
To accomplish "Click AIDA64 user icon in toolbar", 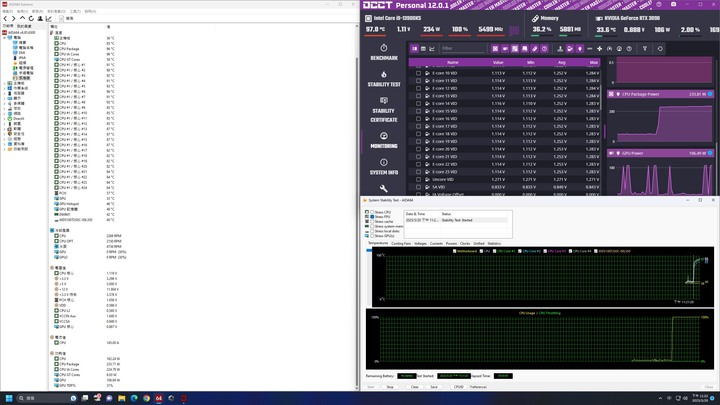I will pyautogui.click(x=40, y=18).
